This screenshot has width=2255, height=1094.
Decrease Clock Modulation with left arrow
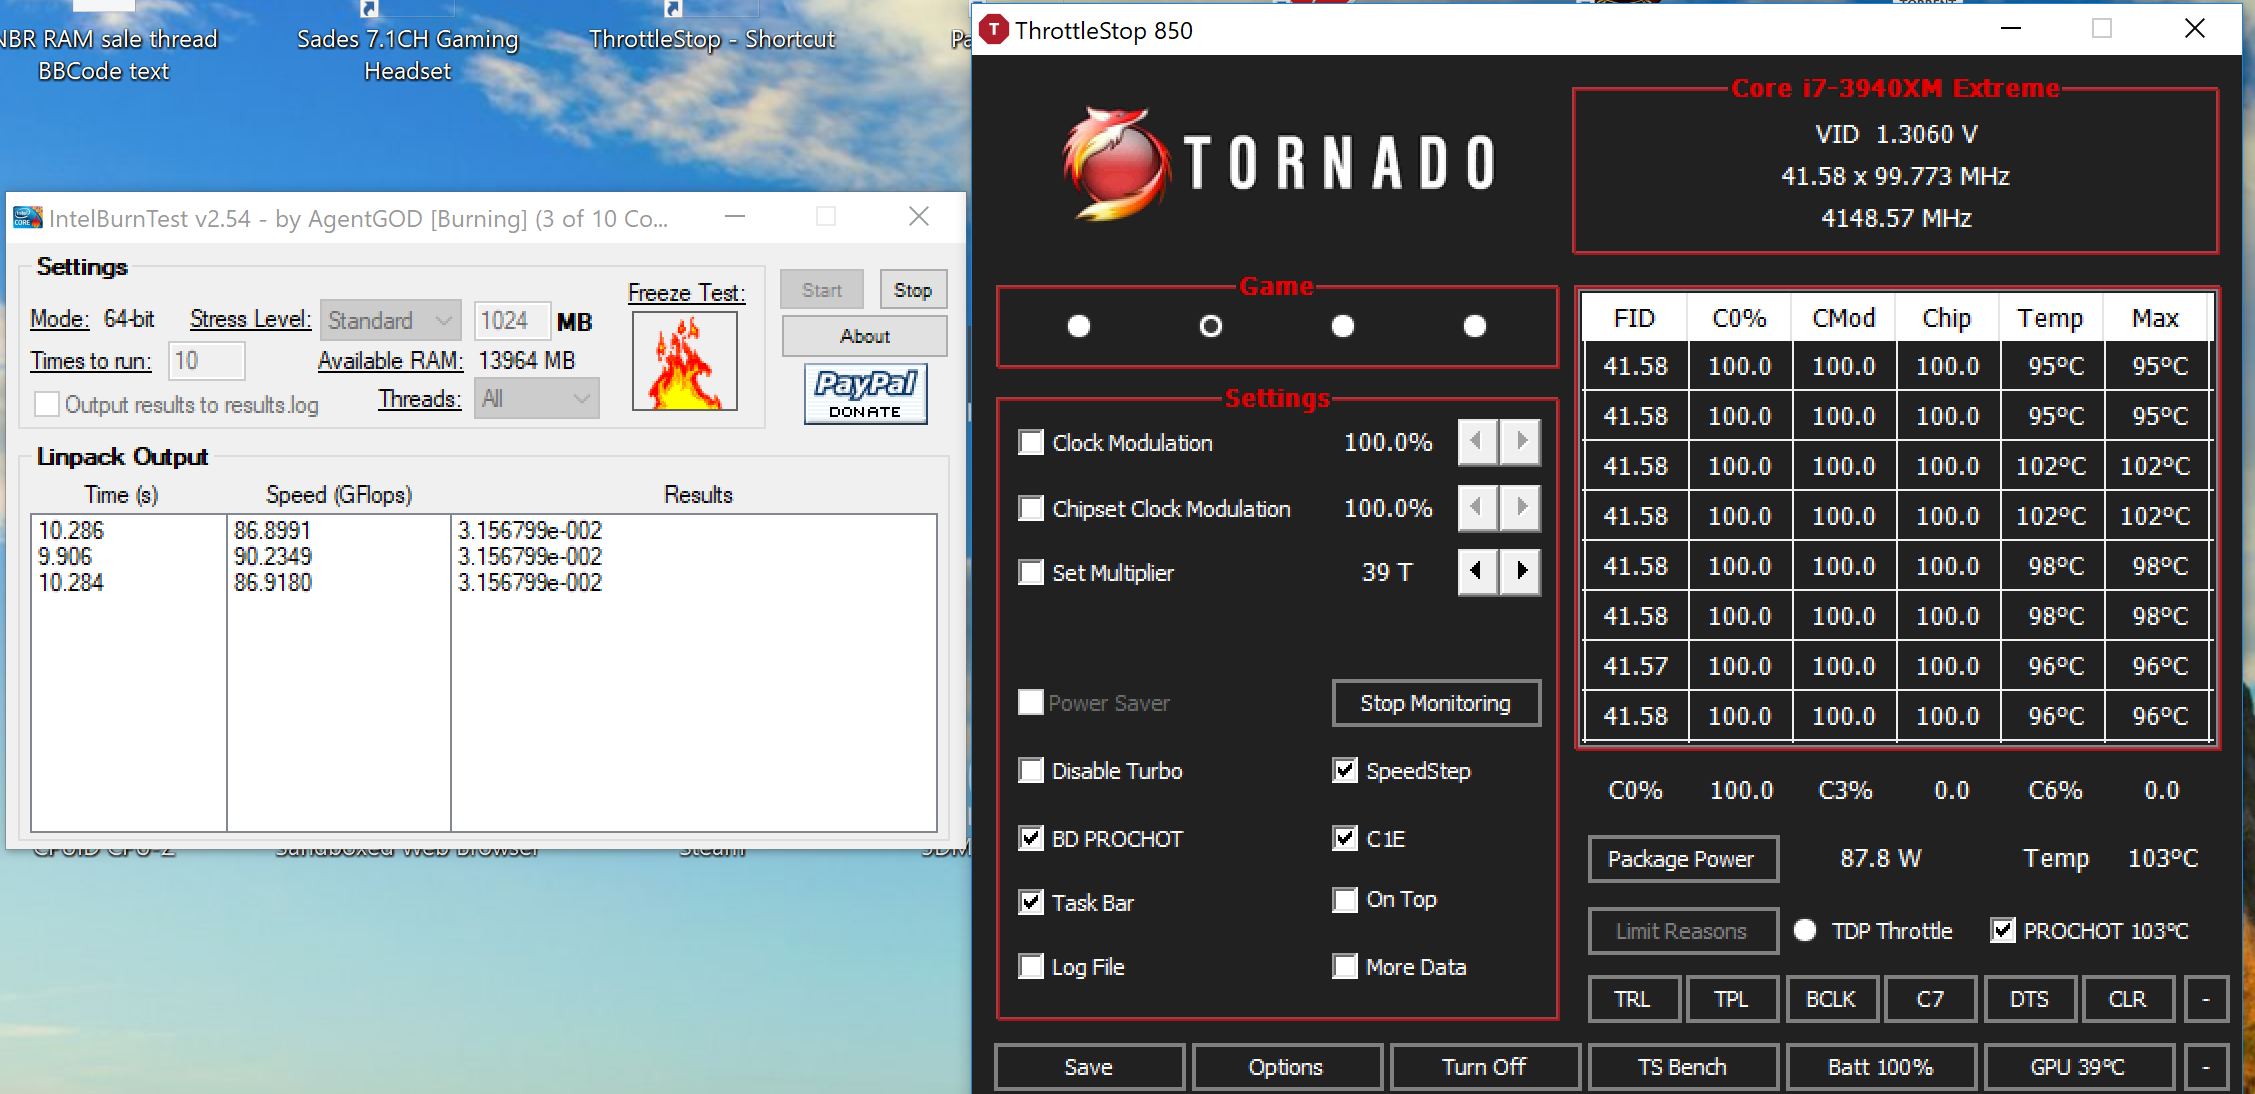[1477, 441]
